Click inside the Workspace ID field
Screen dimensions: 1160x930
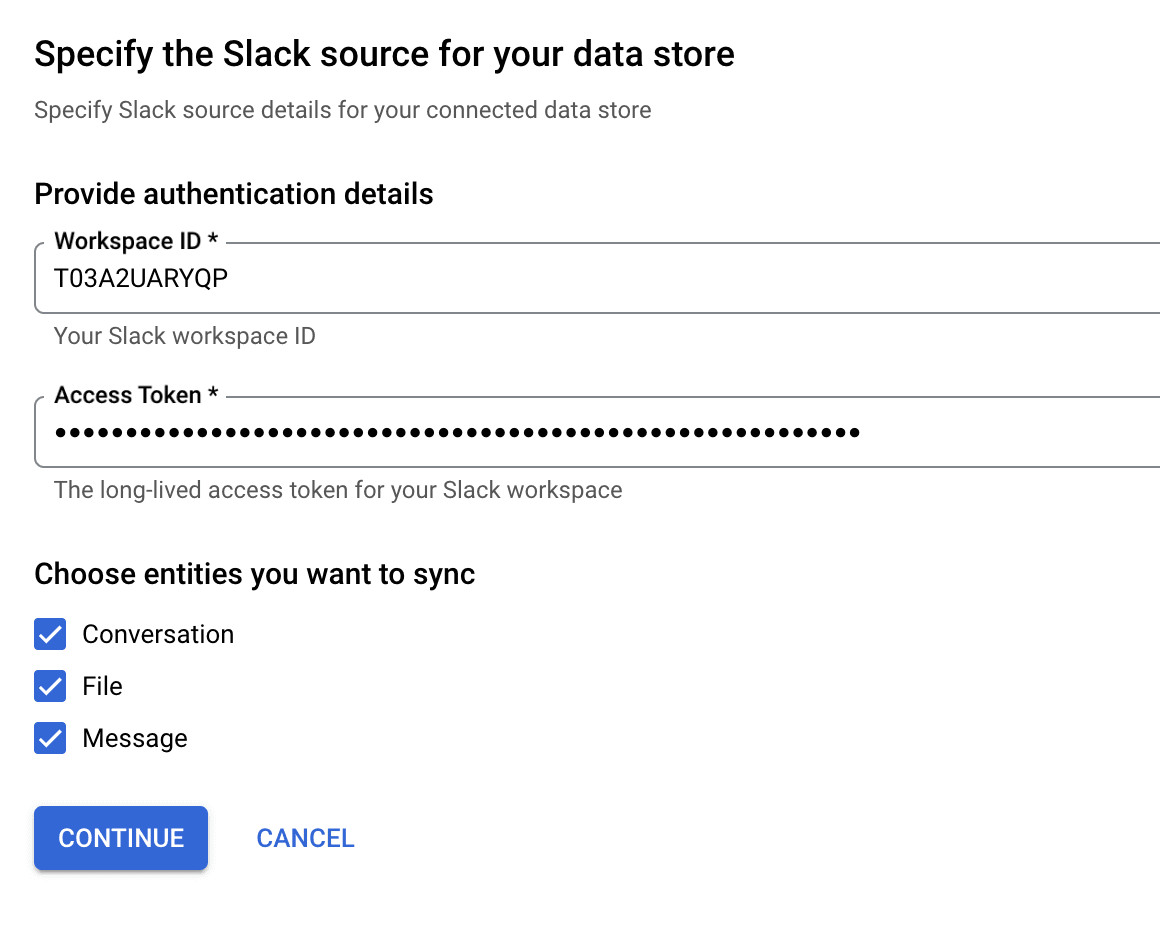400,277
